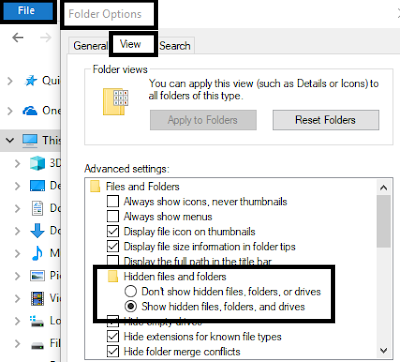
Task: Expand the Downloads tree node
Action: 17,231
